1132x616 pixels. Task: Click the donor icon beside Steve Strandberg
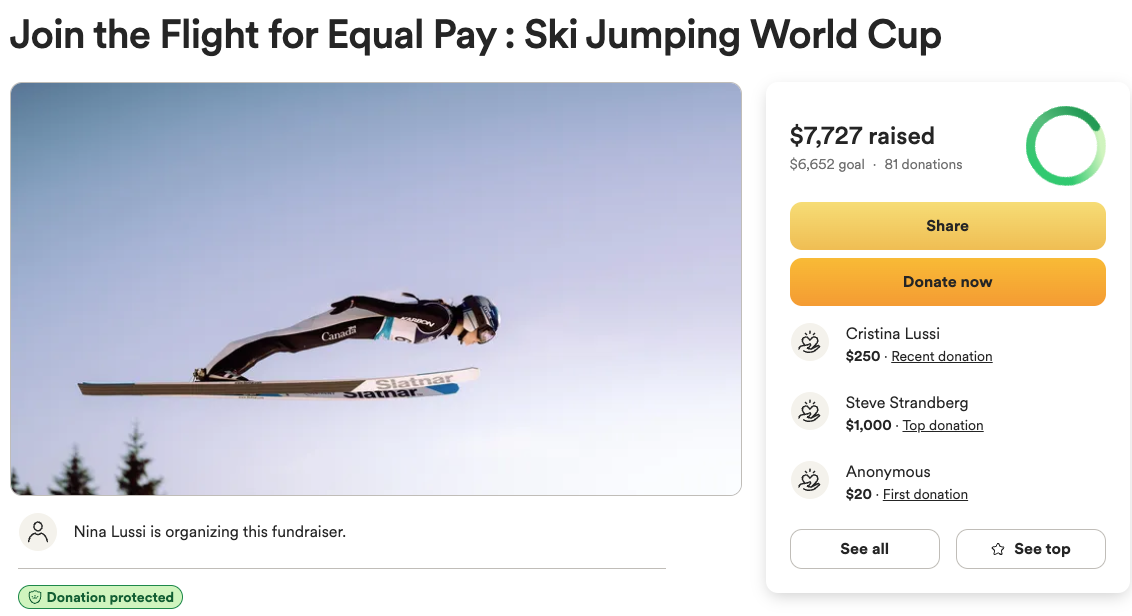810,412
